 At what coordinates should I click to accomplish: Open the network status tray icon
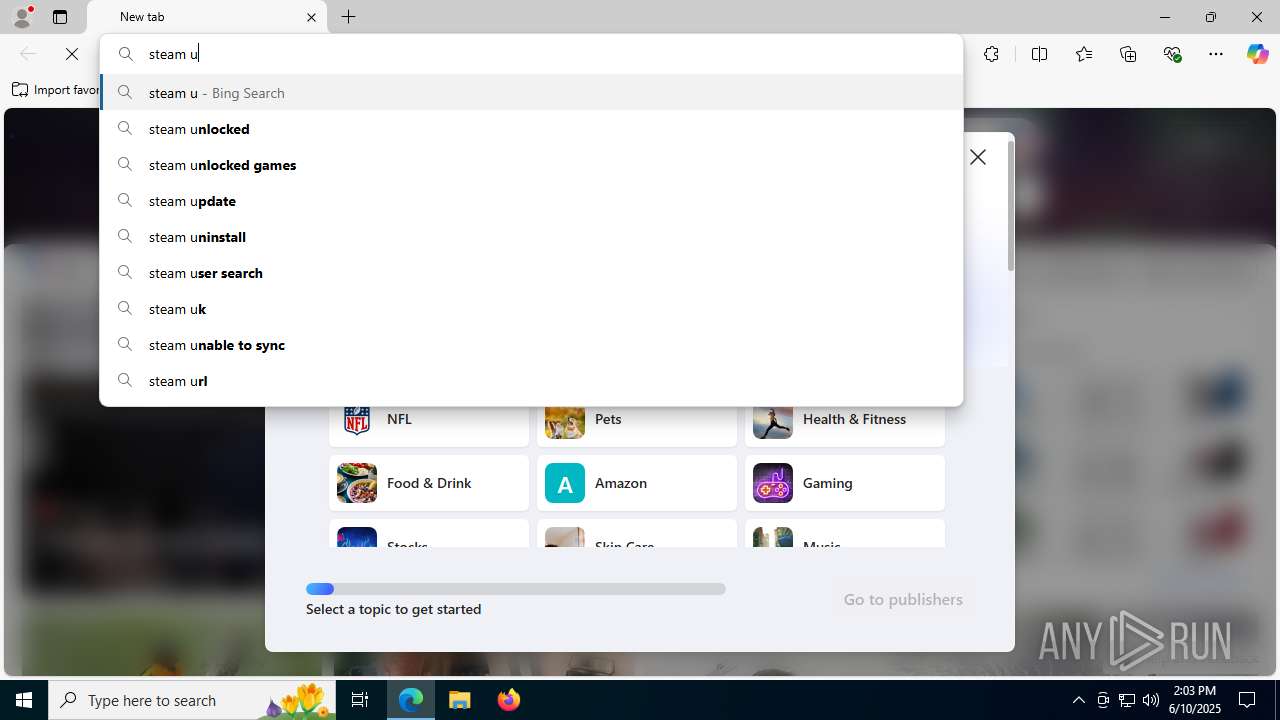[x=1127, y=700]
